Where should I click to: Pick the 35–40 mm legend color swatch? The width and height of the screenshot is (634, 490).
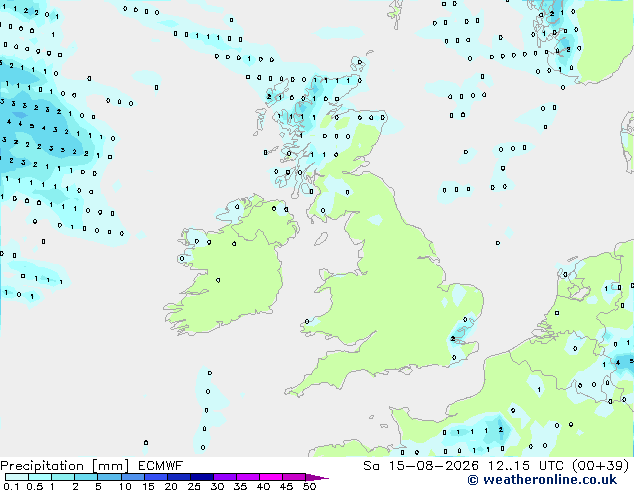click(x=247, y=477)
